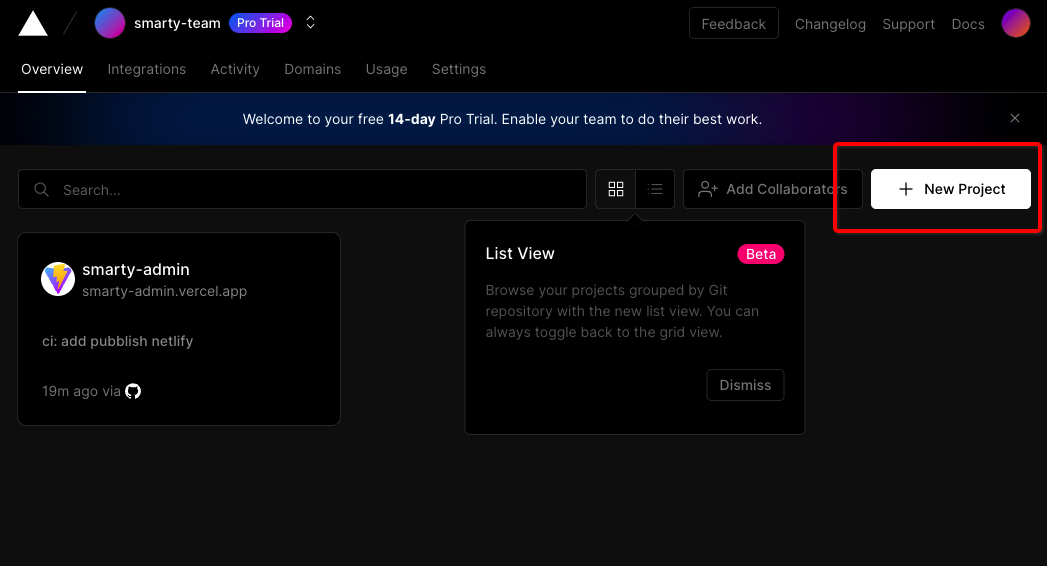The width and height of the screenshot is (1047, 566).
Task: Dismiss the List View beta tooltip
Action: pos(745,385)
